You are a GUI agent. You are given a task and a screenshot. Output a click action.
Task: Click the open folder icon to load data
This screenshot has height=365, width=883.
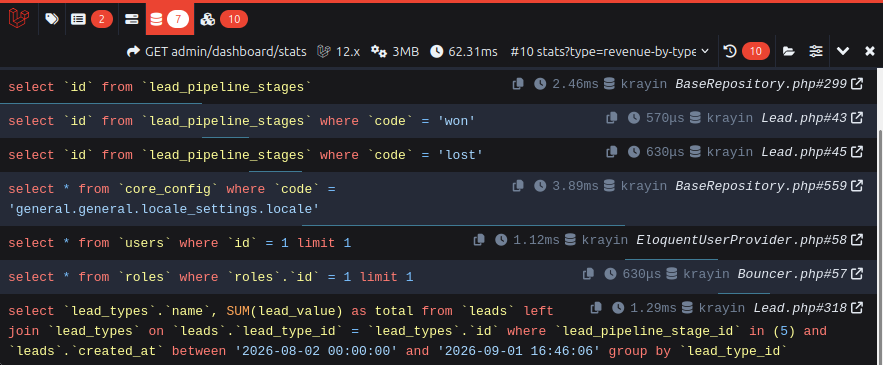pyautogui.click(x=789, y=51)
